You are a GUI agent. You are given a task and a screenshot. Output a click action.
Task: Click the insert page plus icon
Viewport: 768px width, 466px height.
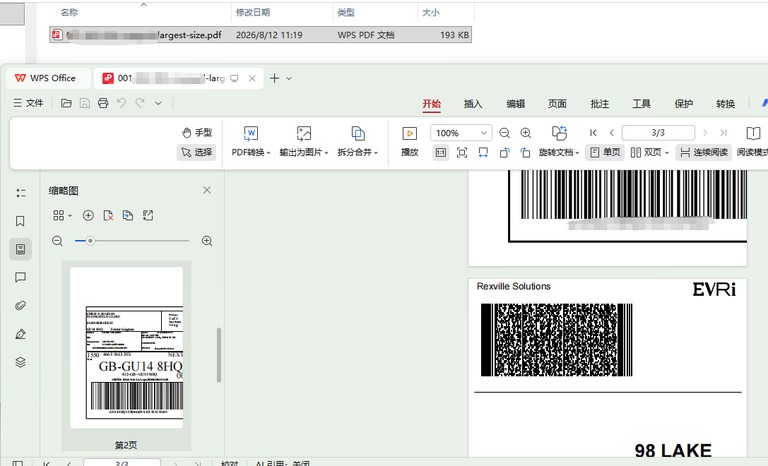coord(88,215)
